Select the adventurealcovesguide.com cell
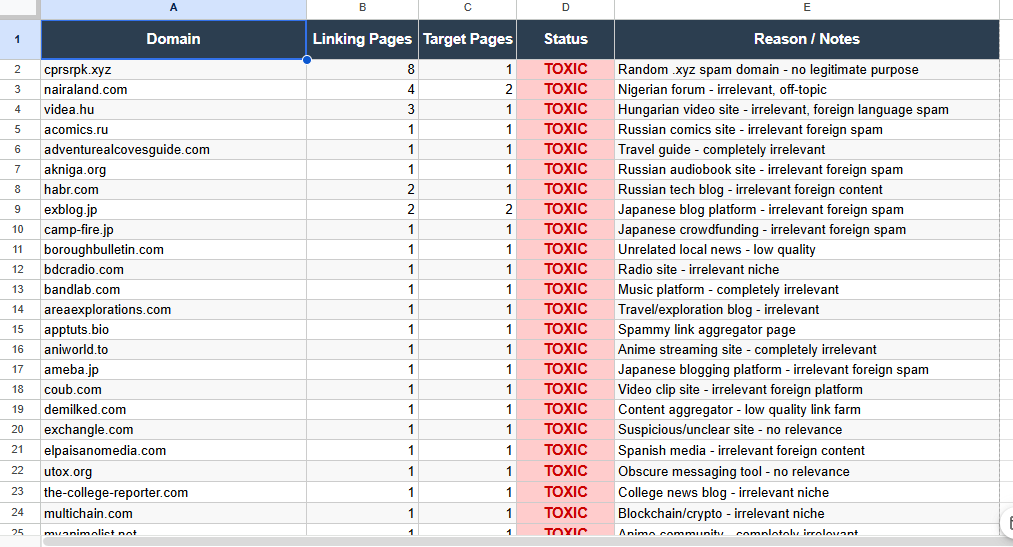Viewport: 1013px width, 547px height. point(173,150)
